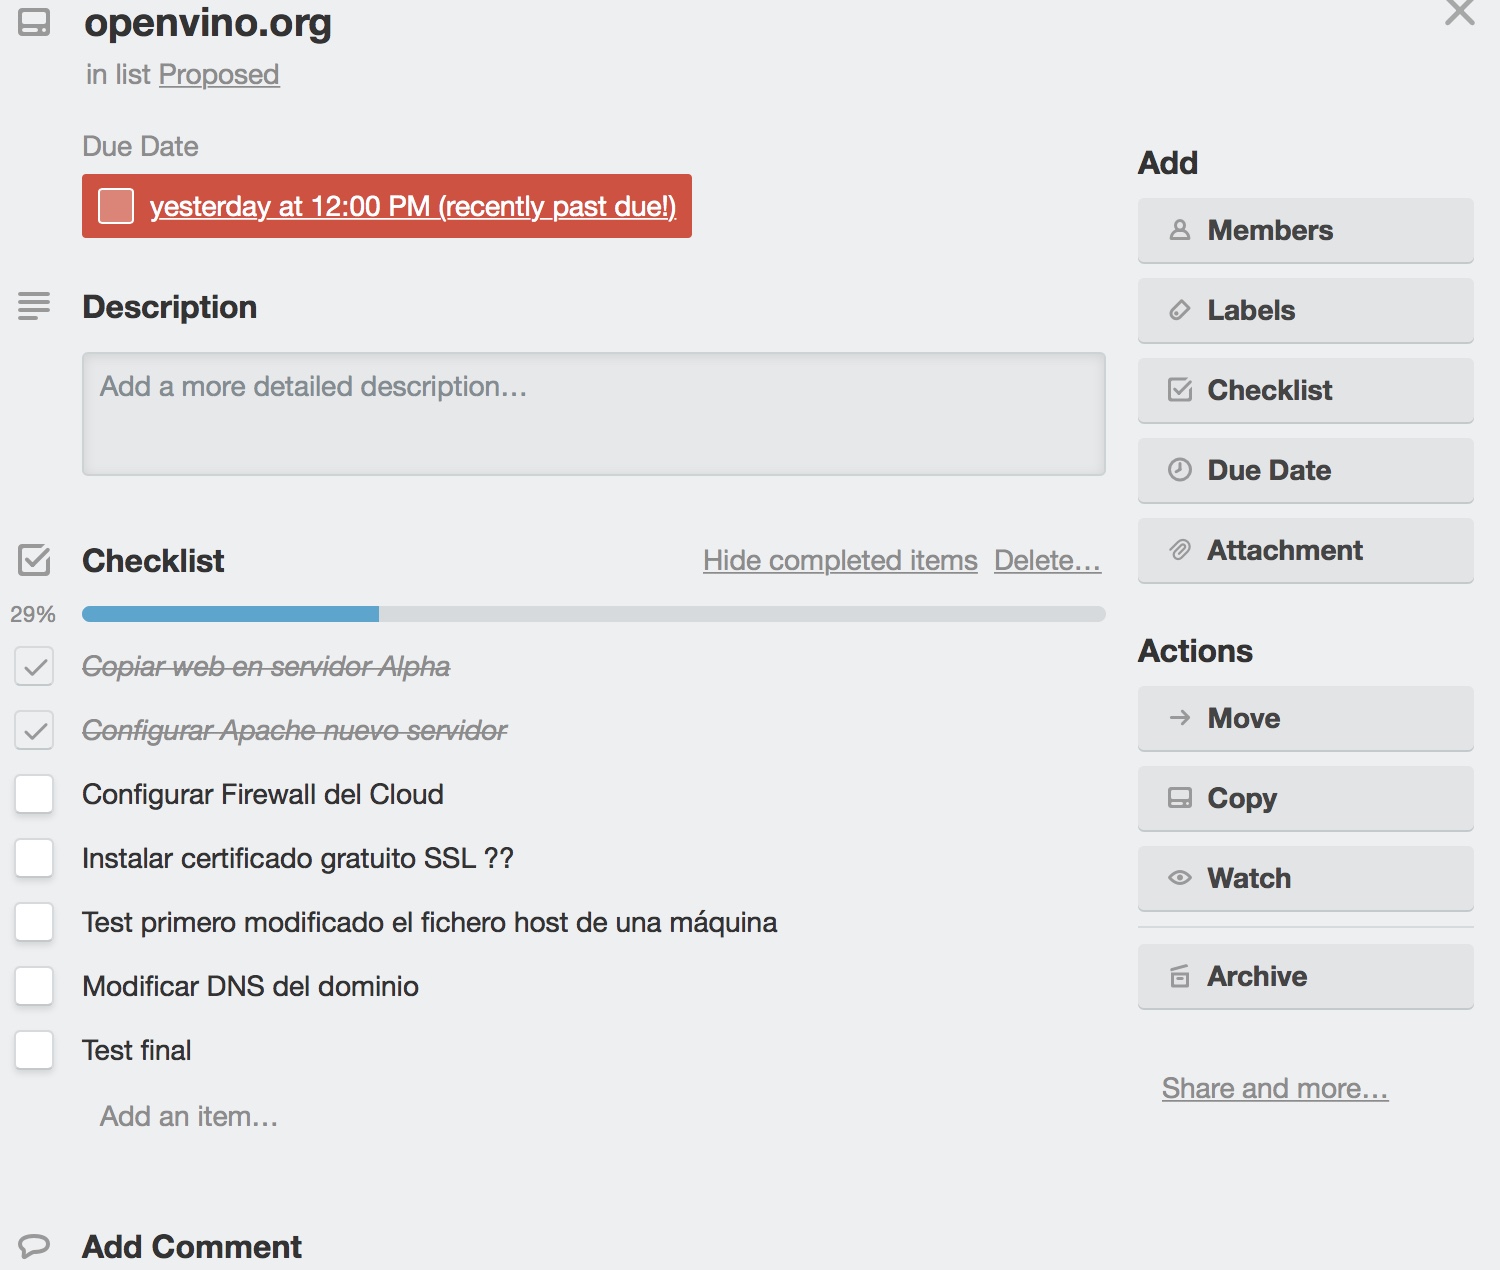Click the description lines icon
The height and width of the screenshot is (1270, 1500).
tap(34, 306)
